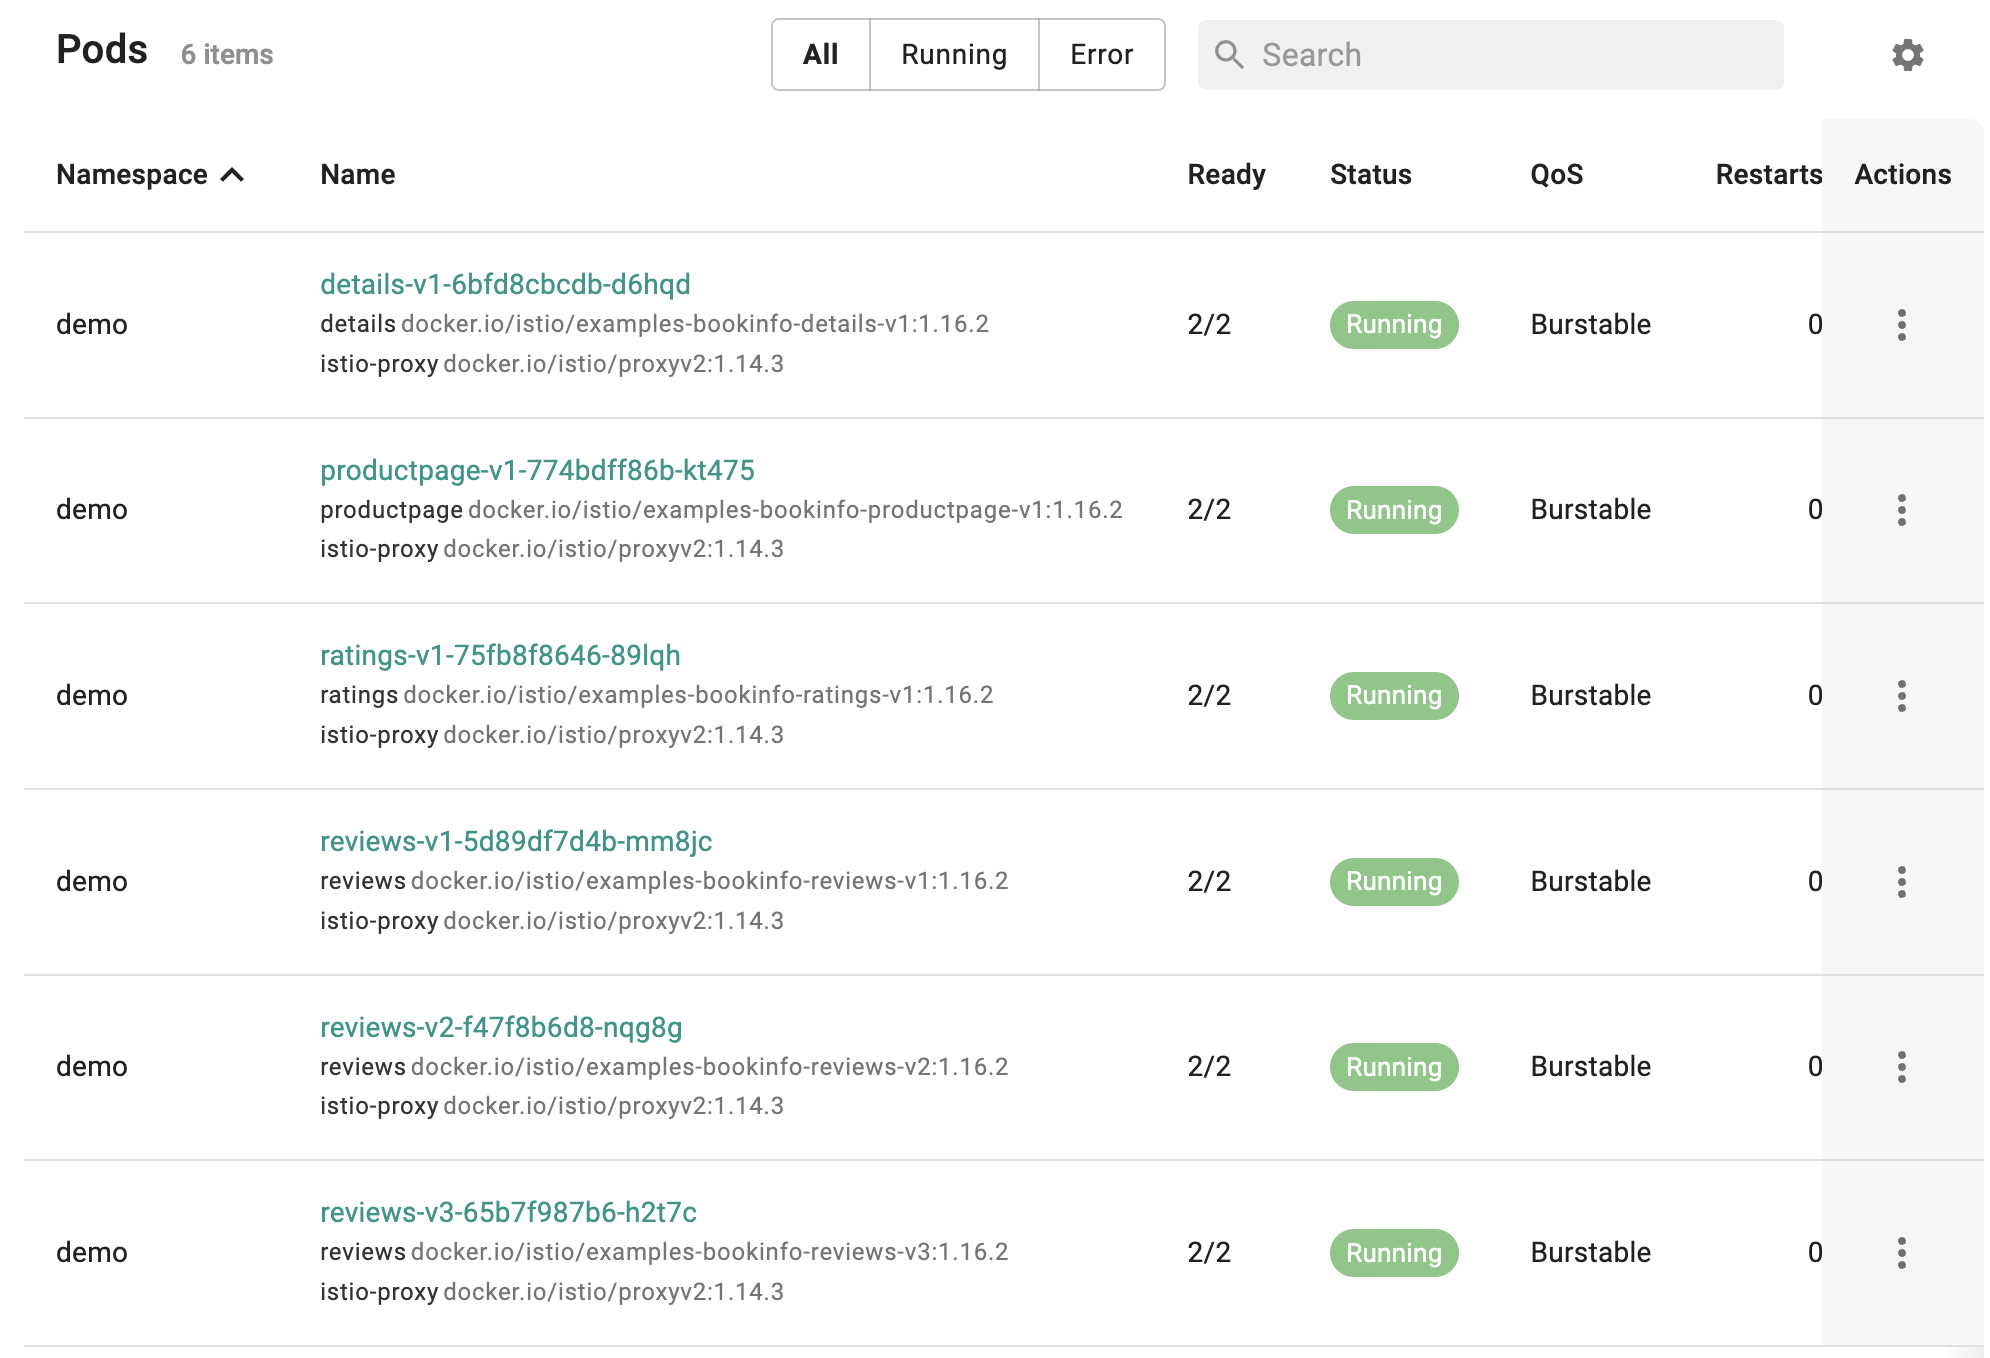Sort by the Name column header
The height and width of the screenshot is (1358, 1990).
358,175
